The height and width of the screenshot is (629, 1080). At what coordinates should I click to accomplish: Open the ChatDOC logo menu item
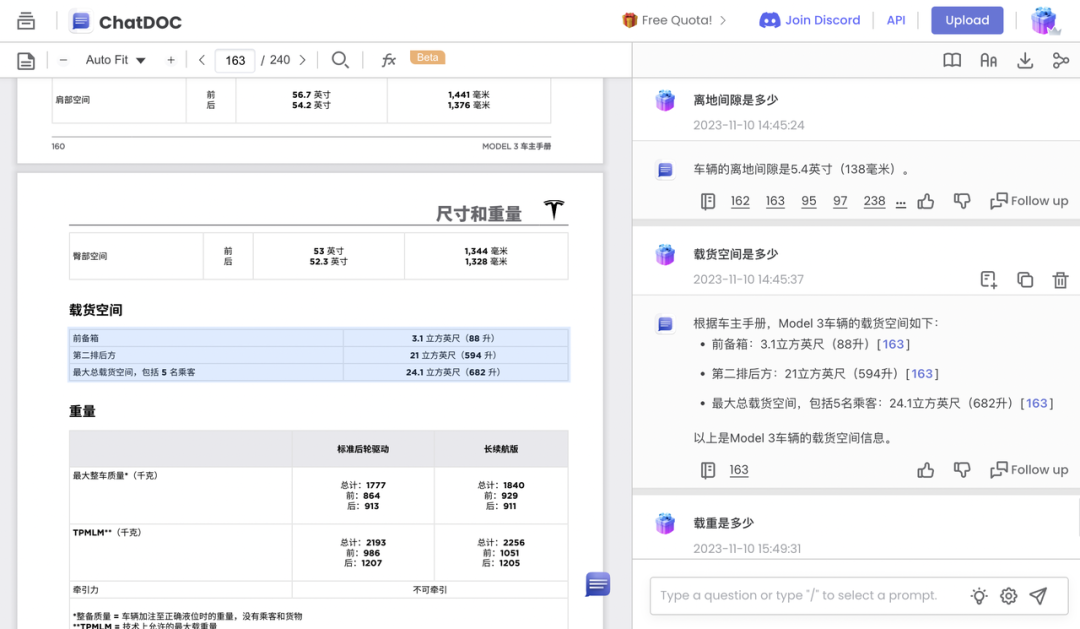(x=125, y=21)
